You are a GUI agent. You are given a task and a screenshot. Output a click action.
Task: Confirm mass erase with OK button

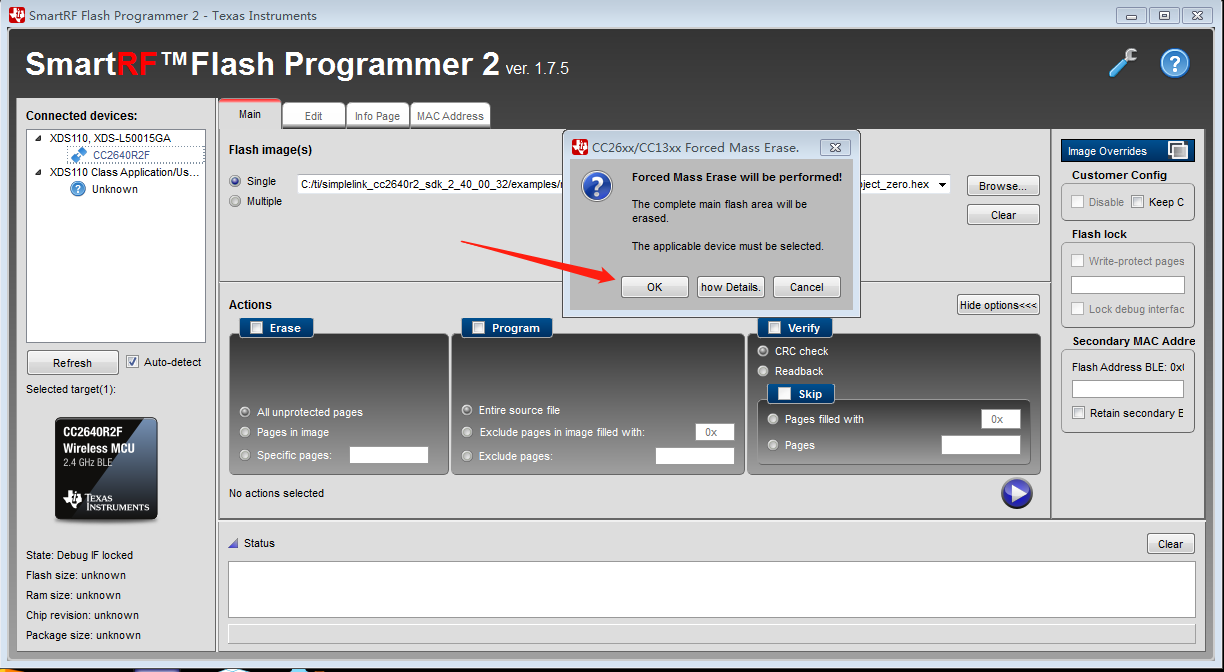[655, 287]
